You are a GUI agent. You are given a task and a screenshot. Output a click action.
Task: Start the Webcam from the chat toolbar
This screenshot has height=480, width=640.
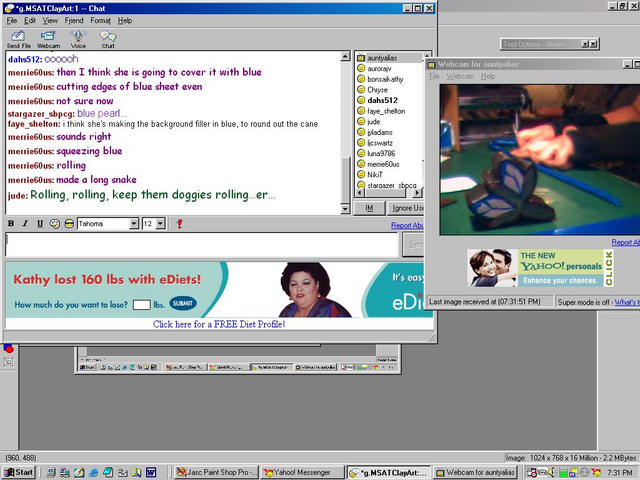pyautogui.click(x=48, y=39)
